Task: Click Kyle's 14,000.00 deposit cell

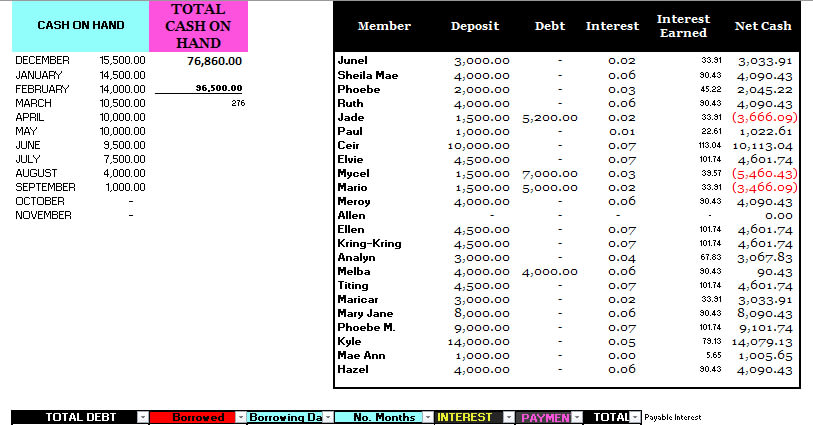Action: (479, 342)
